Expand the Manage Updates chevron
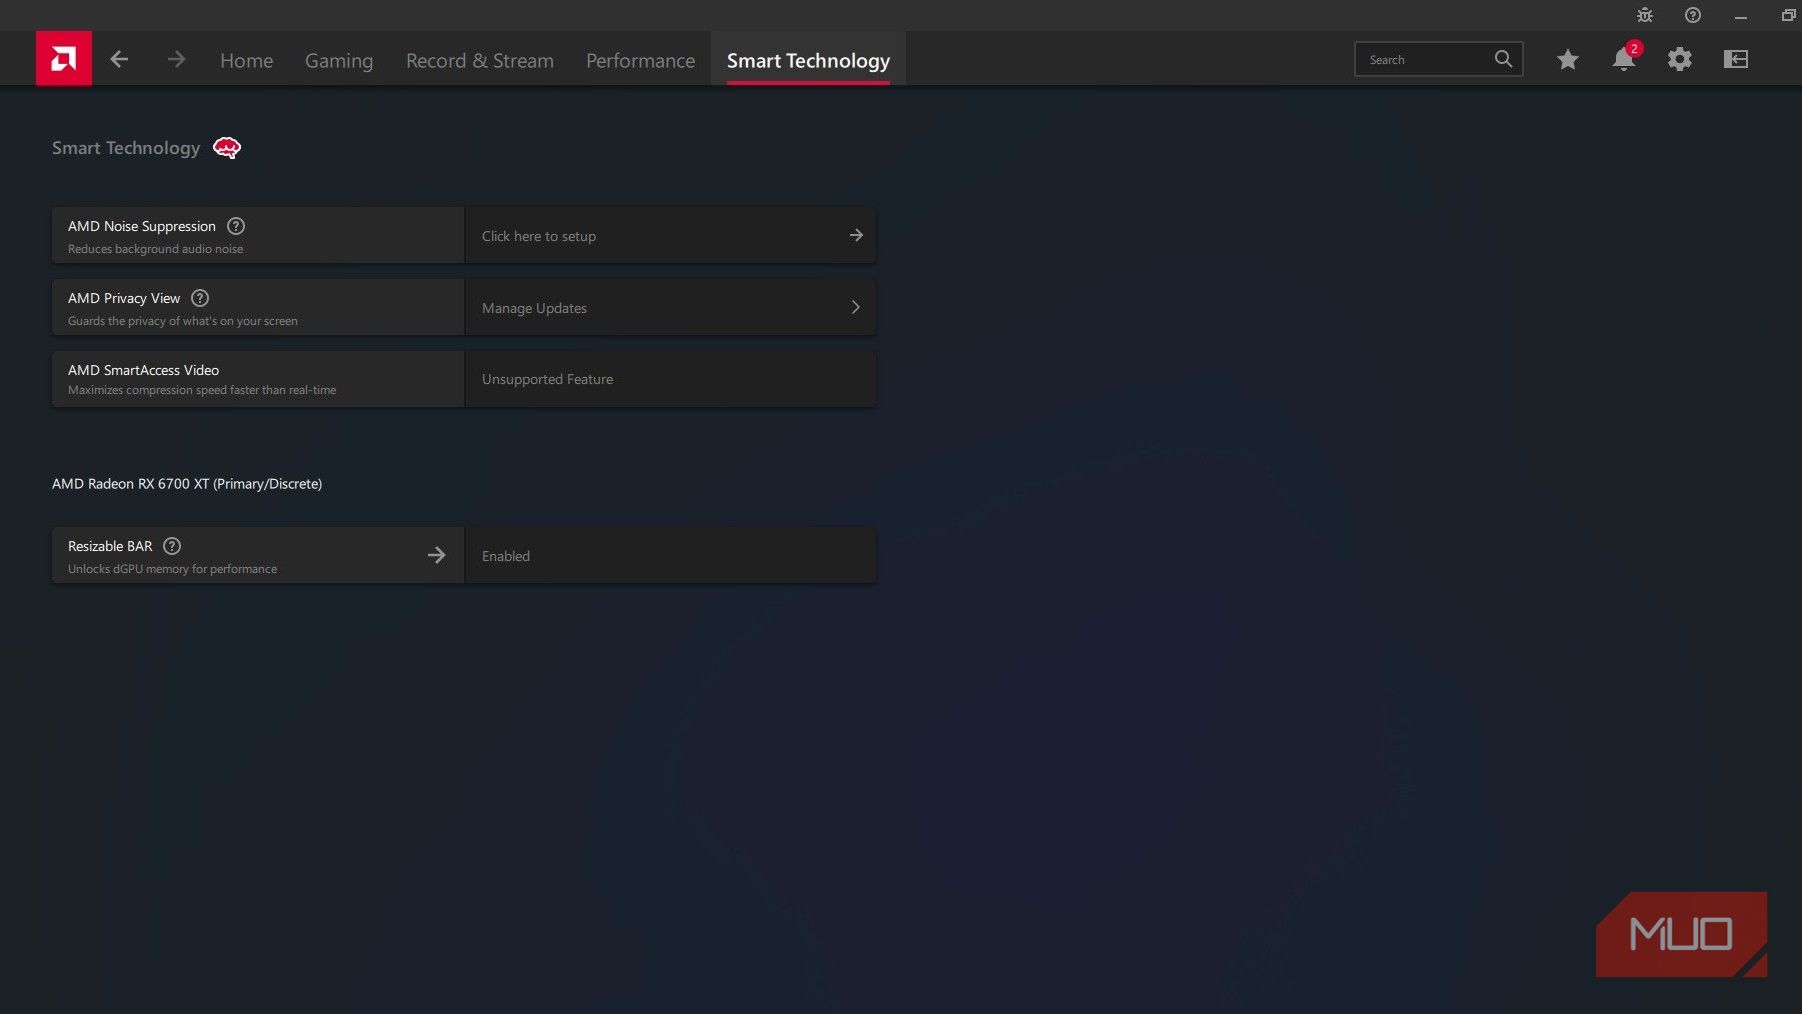 click(856, 307)
